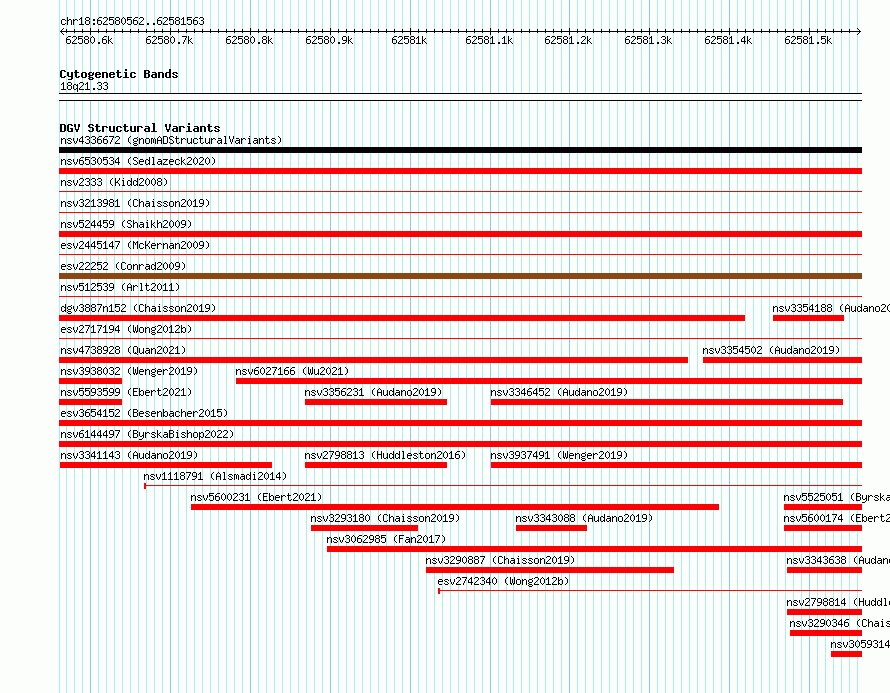Viewport: 890px width, 693px height.
Task: Click nsv3290887 (Chaisson2019) label
Action: pos(501,560)
